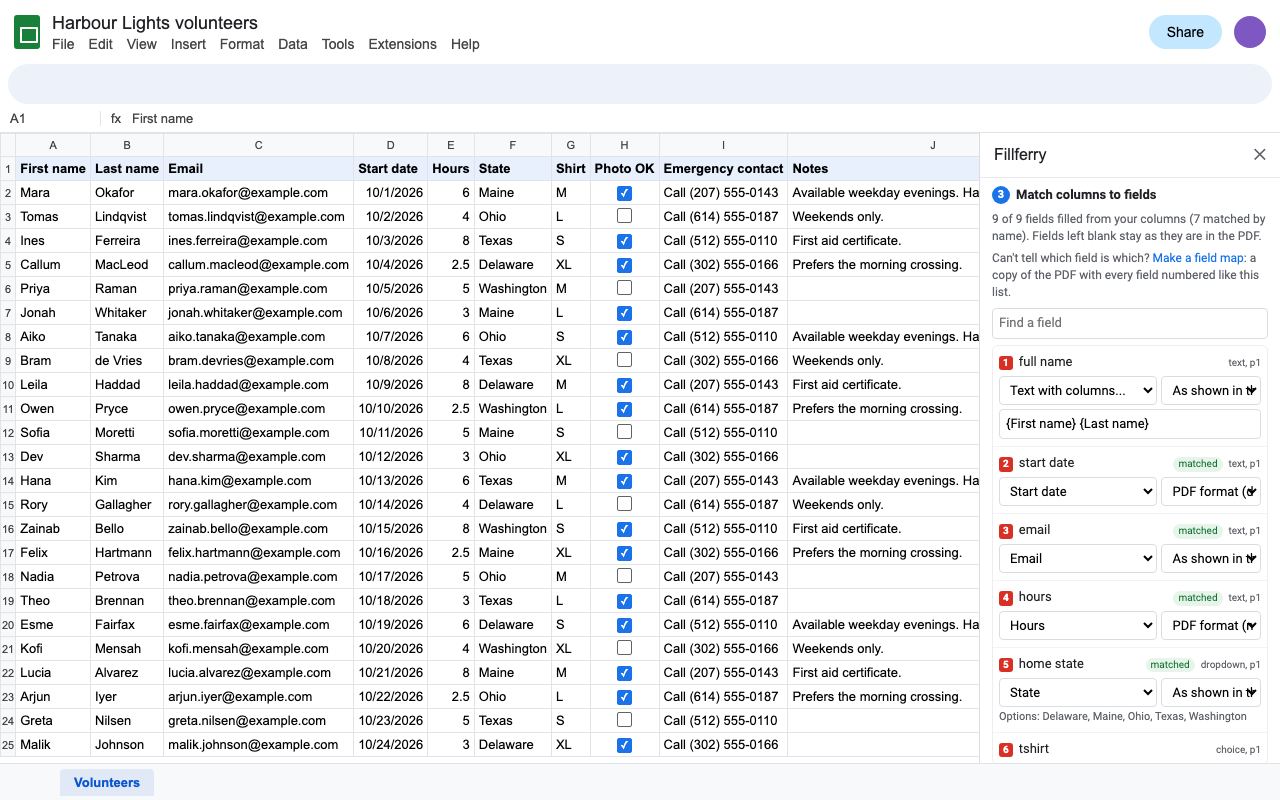1280x800 pixels.
Task: Click the A1 name box
Action: tap(50, 118)
